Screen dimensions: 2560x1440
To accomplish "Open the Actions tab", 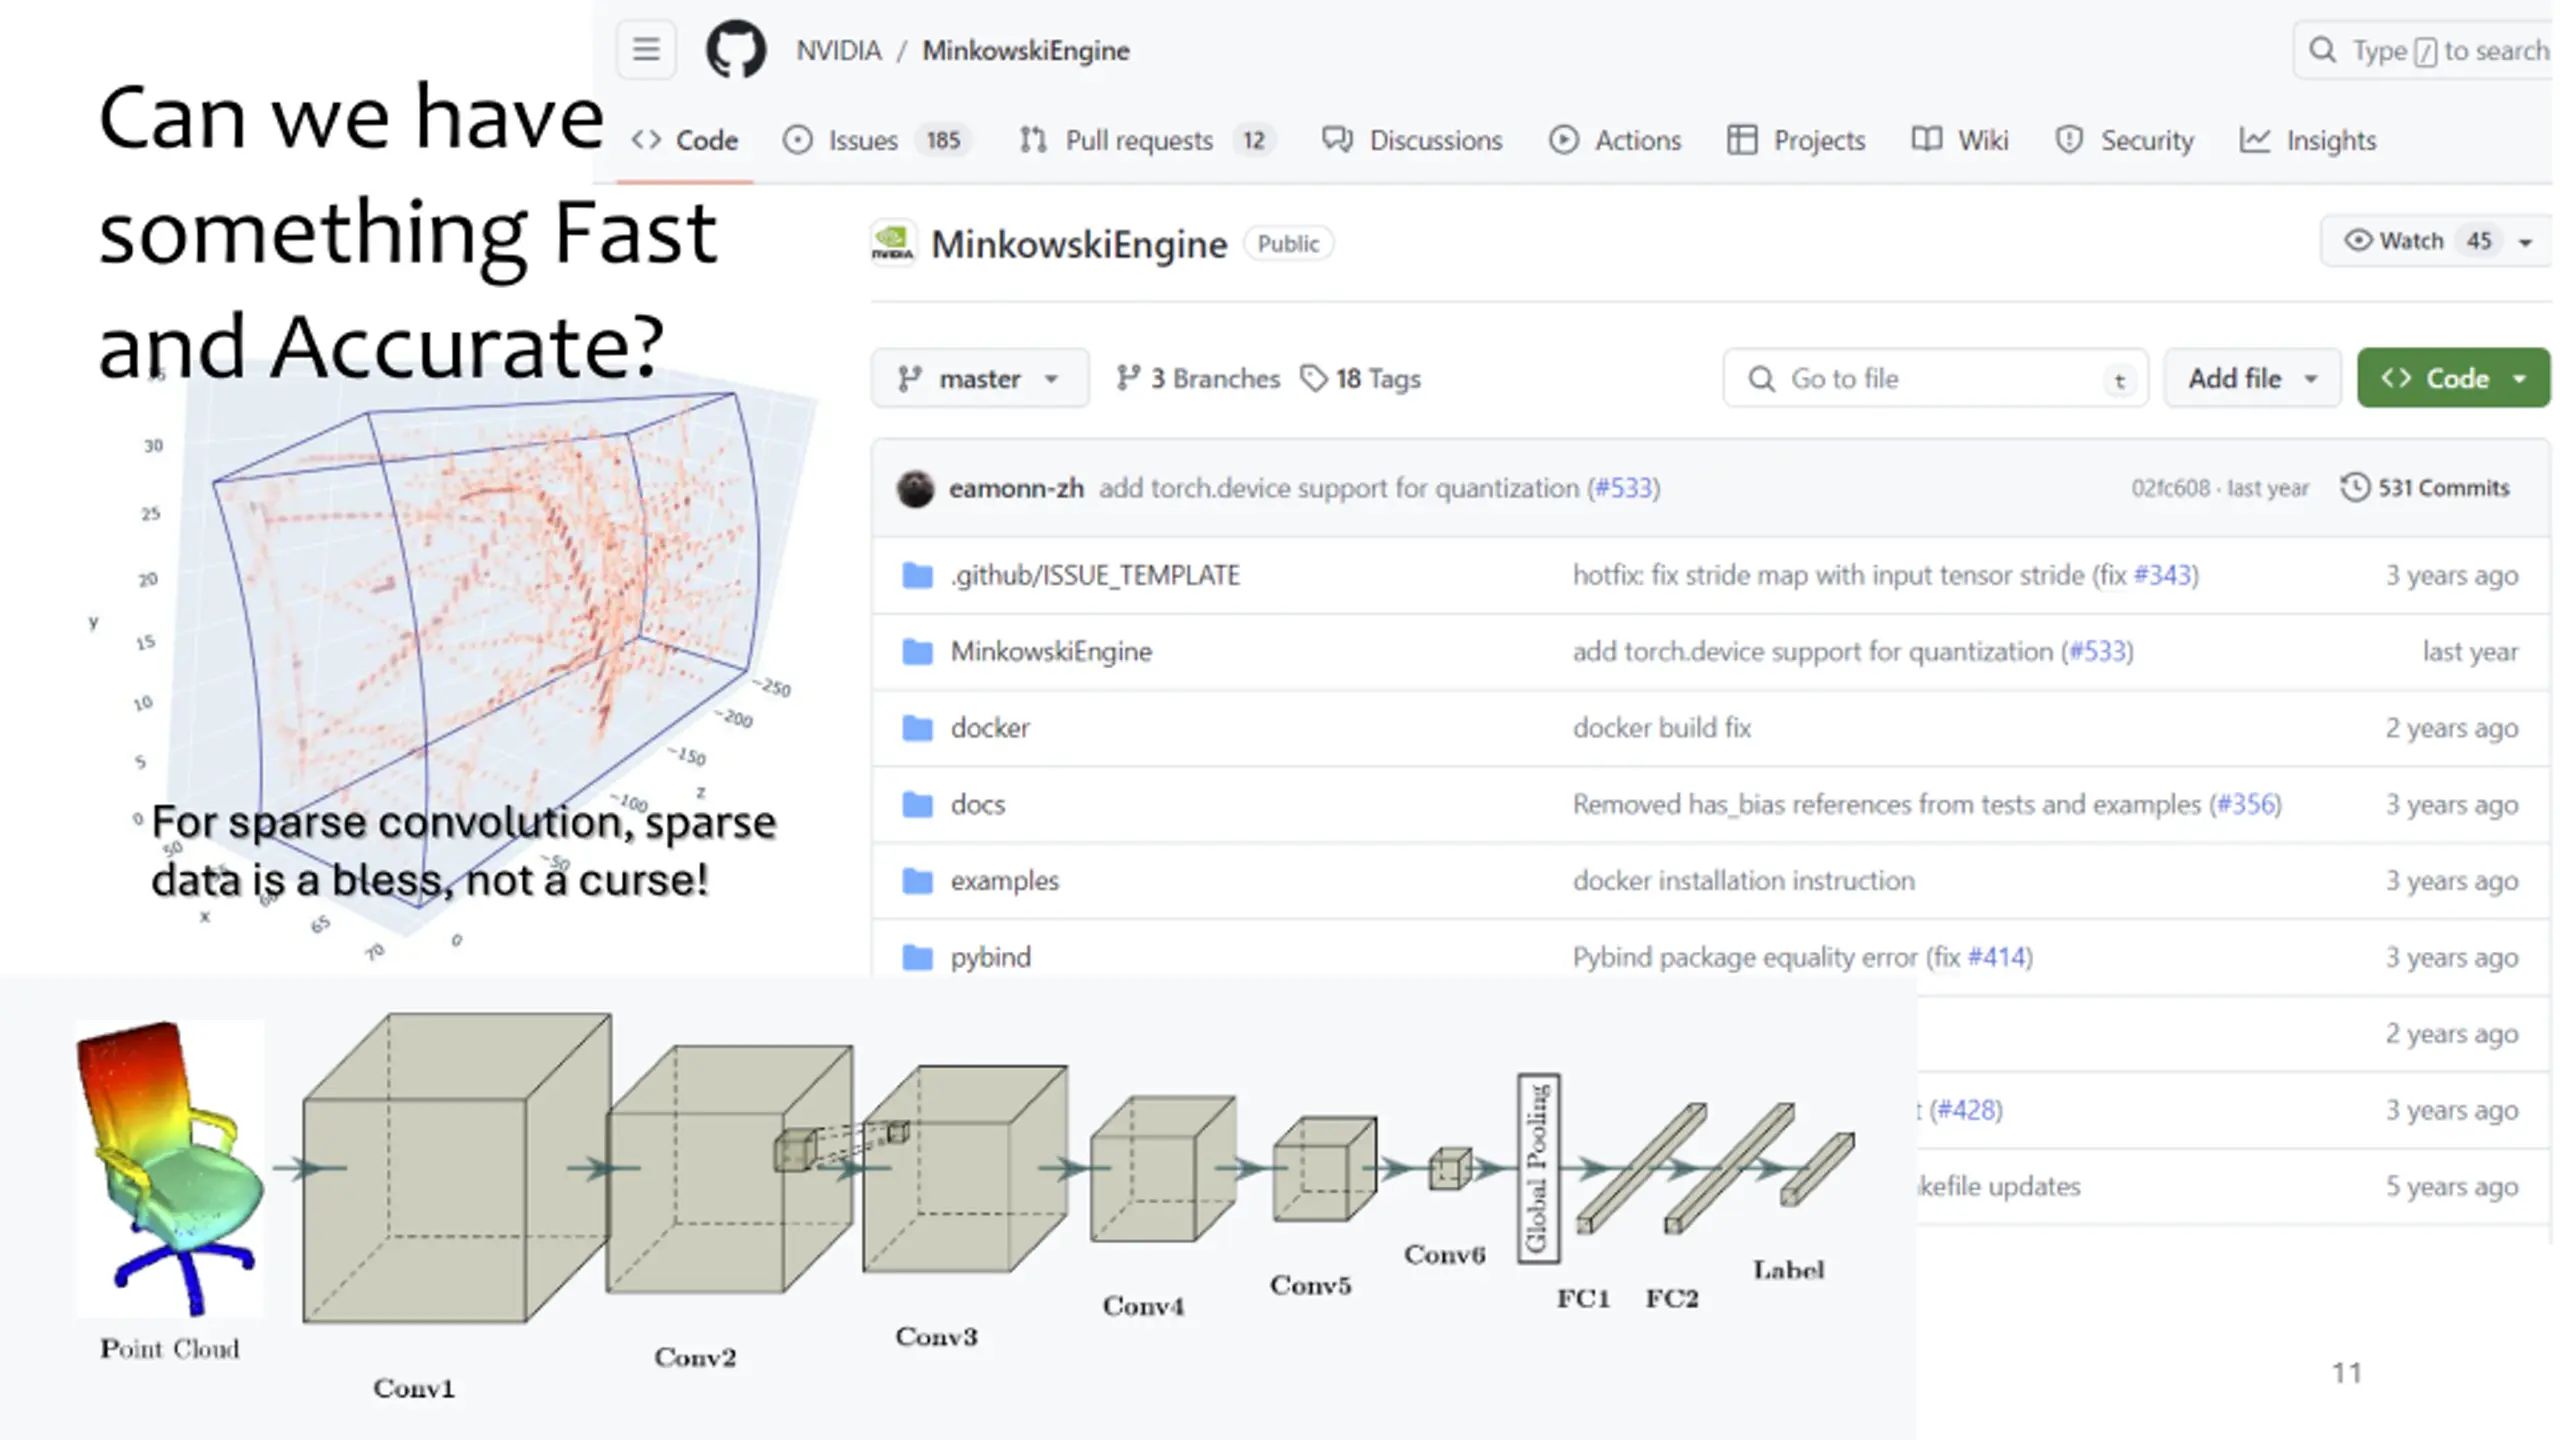I will pyautogui.click(x=1615, y=140).
